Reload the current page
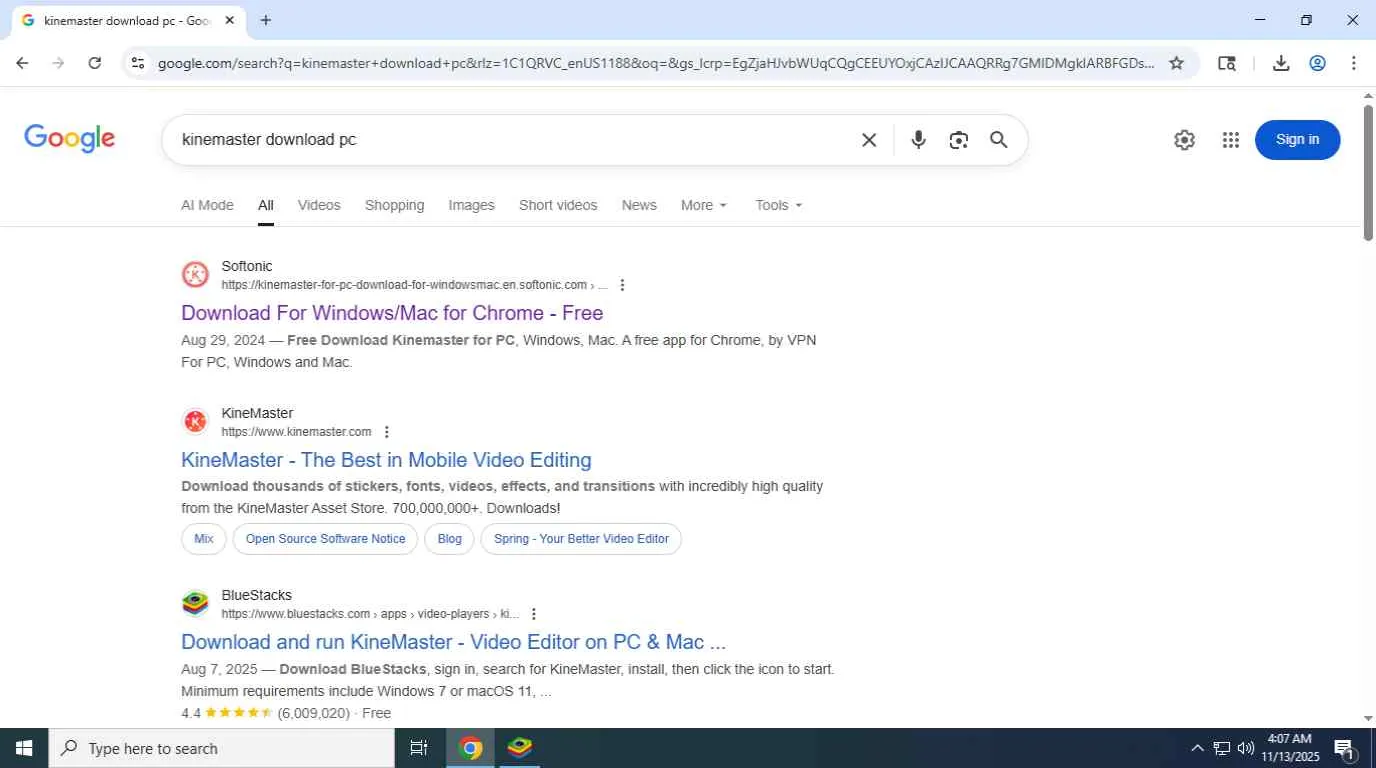This screenshot has height=768, width=1376. click(94, 63)
